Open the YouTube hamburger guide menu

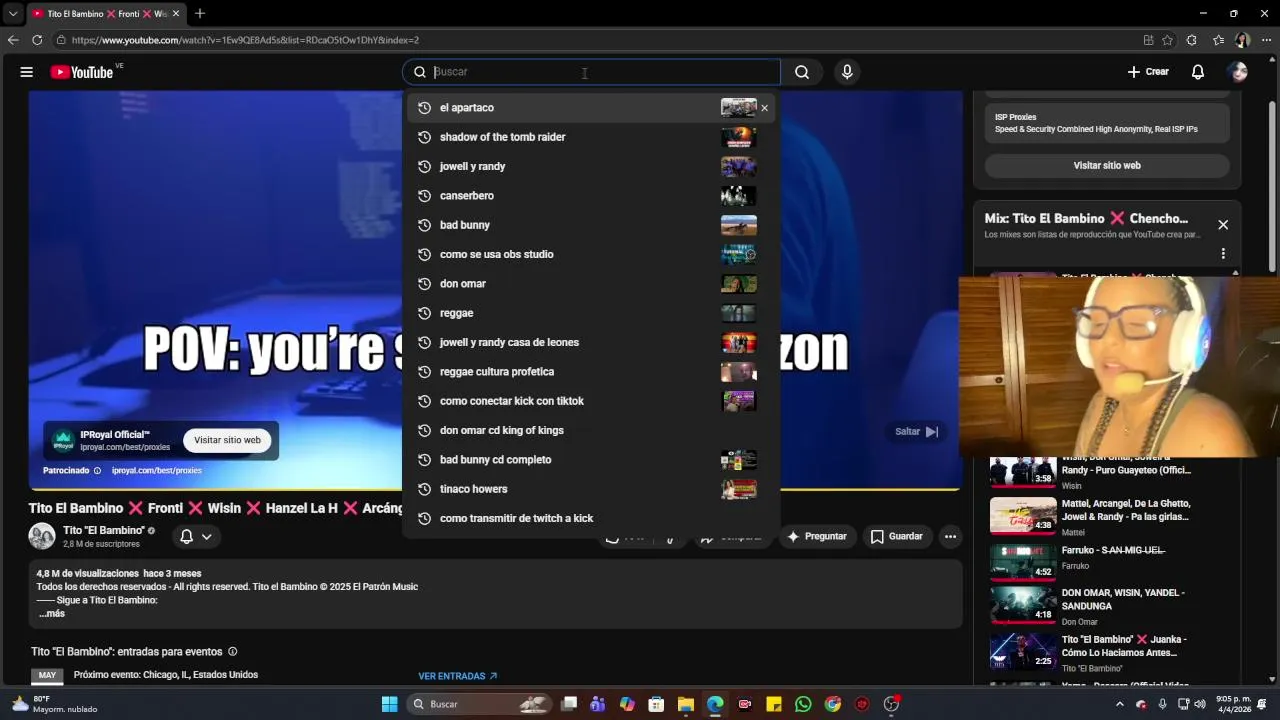point(27,72)
